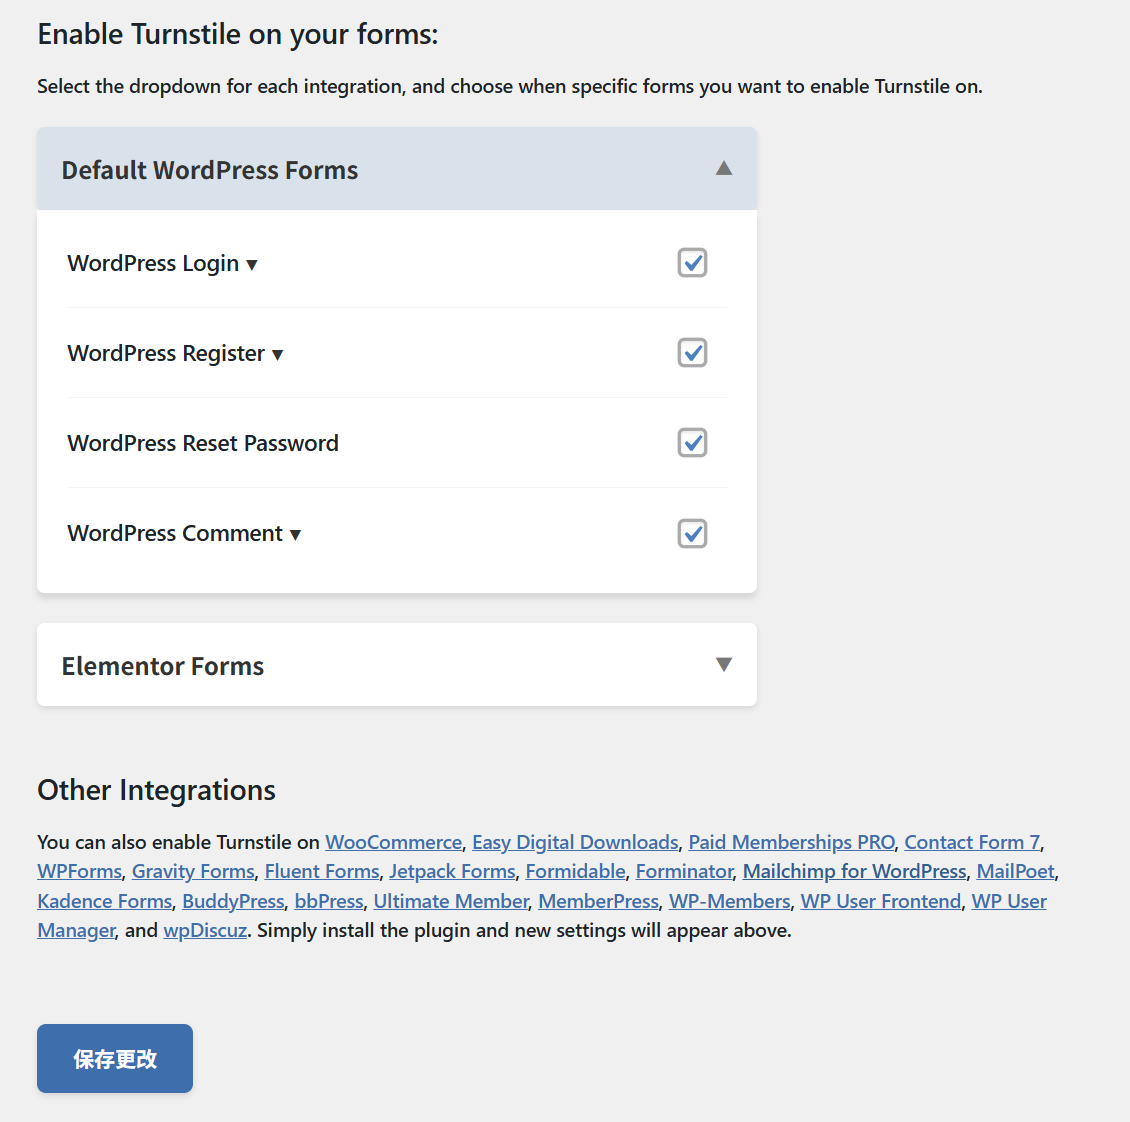The height and width of the screenshot is (1122, 1130).
Task: Click the Jetpack Forms link
Action: 452,871
